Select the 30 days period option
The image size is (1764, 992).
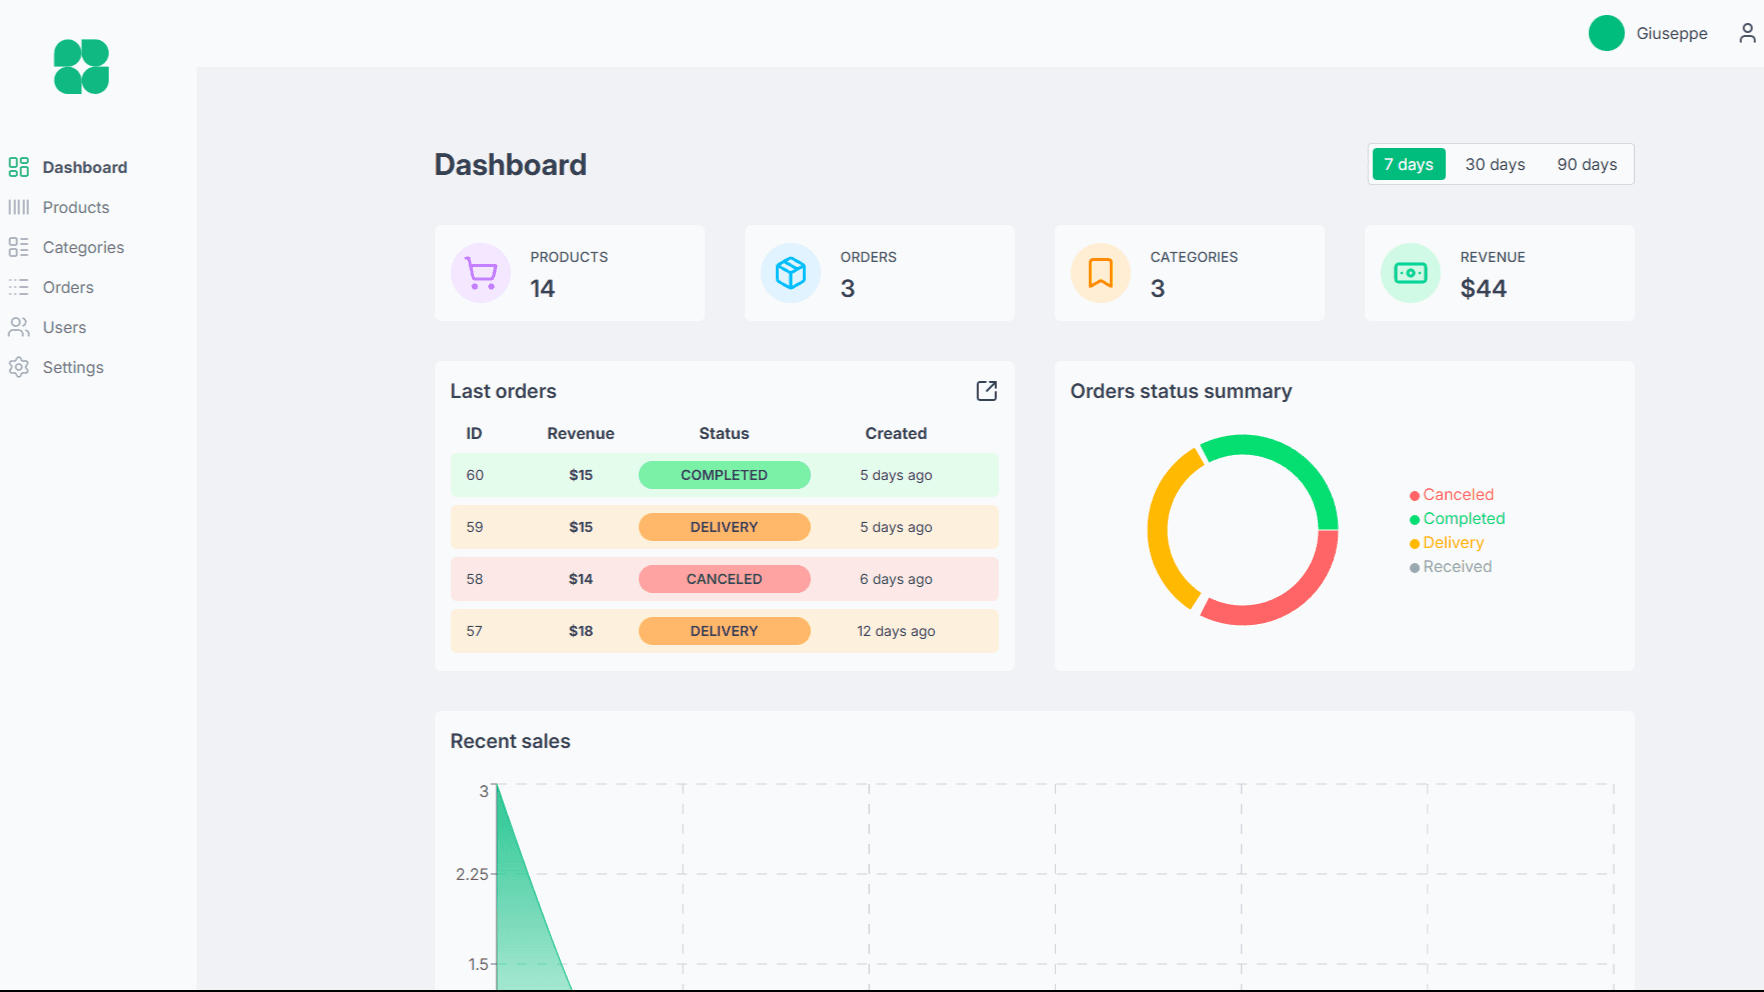click(x=1494, y=164)
